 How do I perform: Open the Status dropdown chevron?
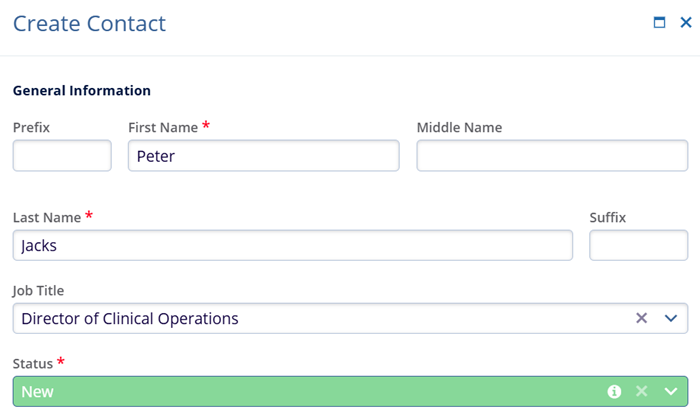pos(670,391)
